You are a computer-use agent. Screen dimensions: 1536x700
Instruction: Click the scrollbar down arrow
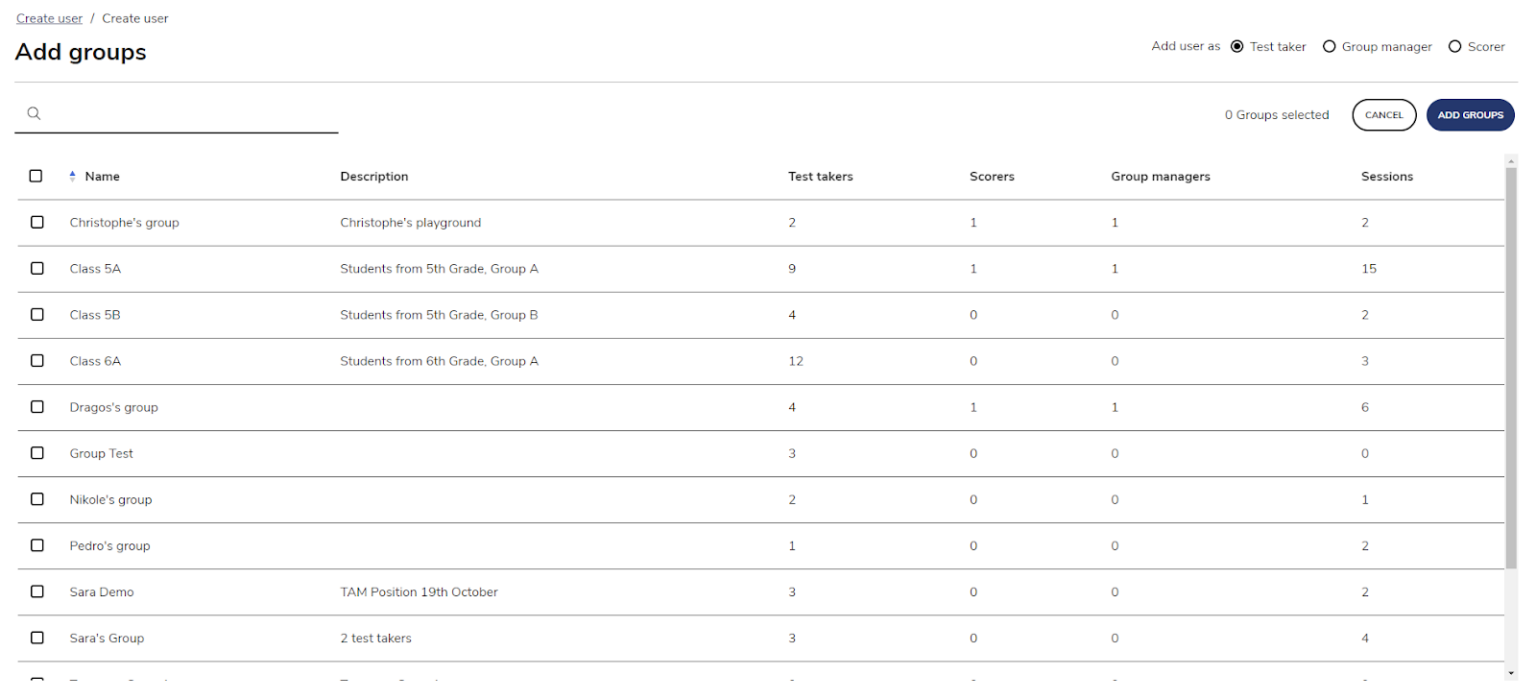(1510, 673)
